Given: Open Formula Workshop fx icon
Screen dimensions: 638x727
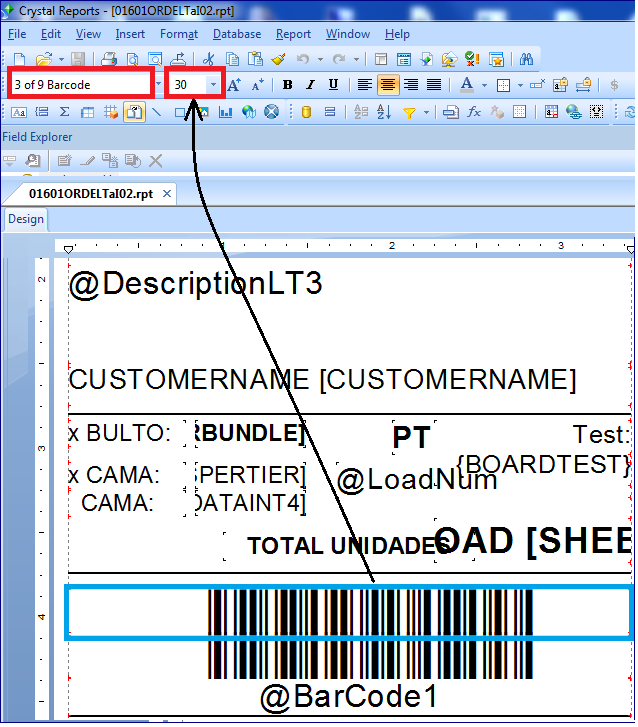Looking at the screenshot, I should (x=473, y=112).
